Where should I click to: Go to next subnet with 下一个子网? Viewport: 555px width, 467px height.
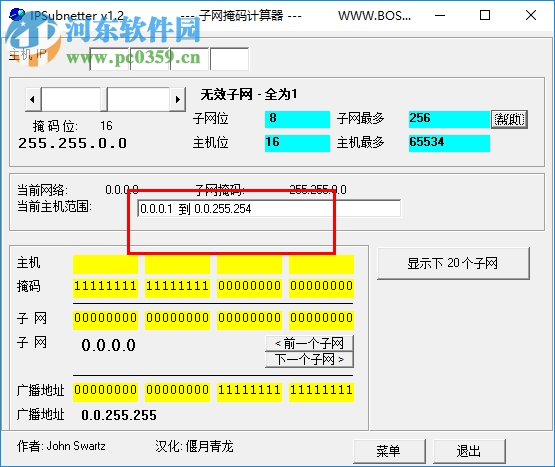[x=309, y=359]
